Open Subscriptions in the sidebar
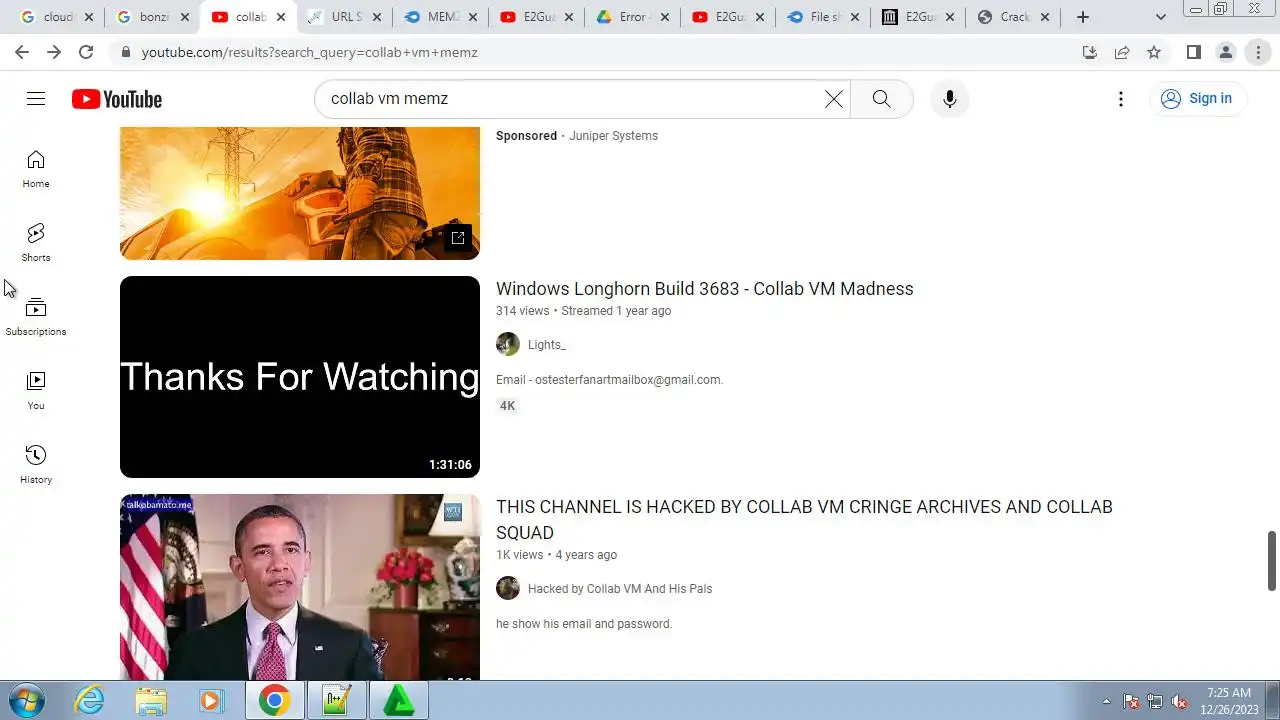Image resolution: width=1280 pixels, height=720 pixels. coord(36,317)
